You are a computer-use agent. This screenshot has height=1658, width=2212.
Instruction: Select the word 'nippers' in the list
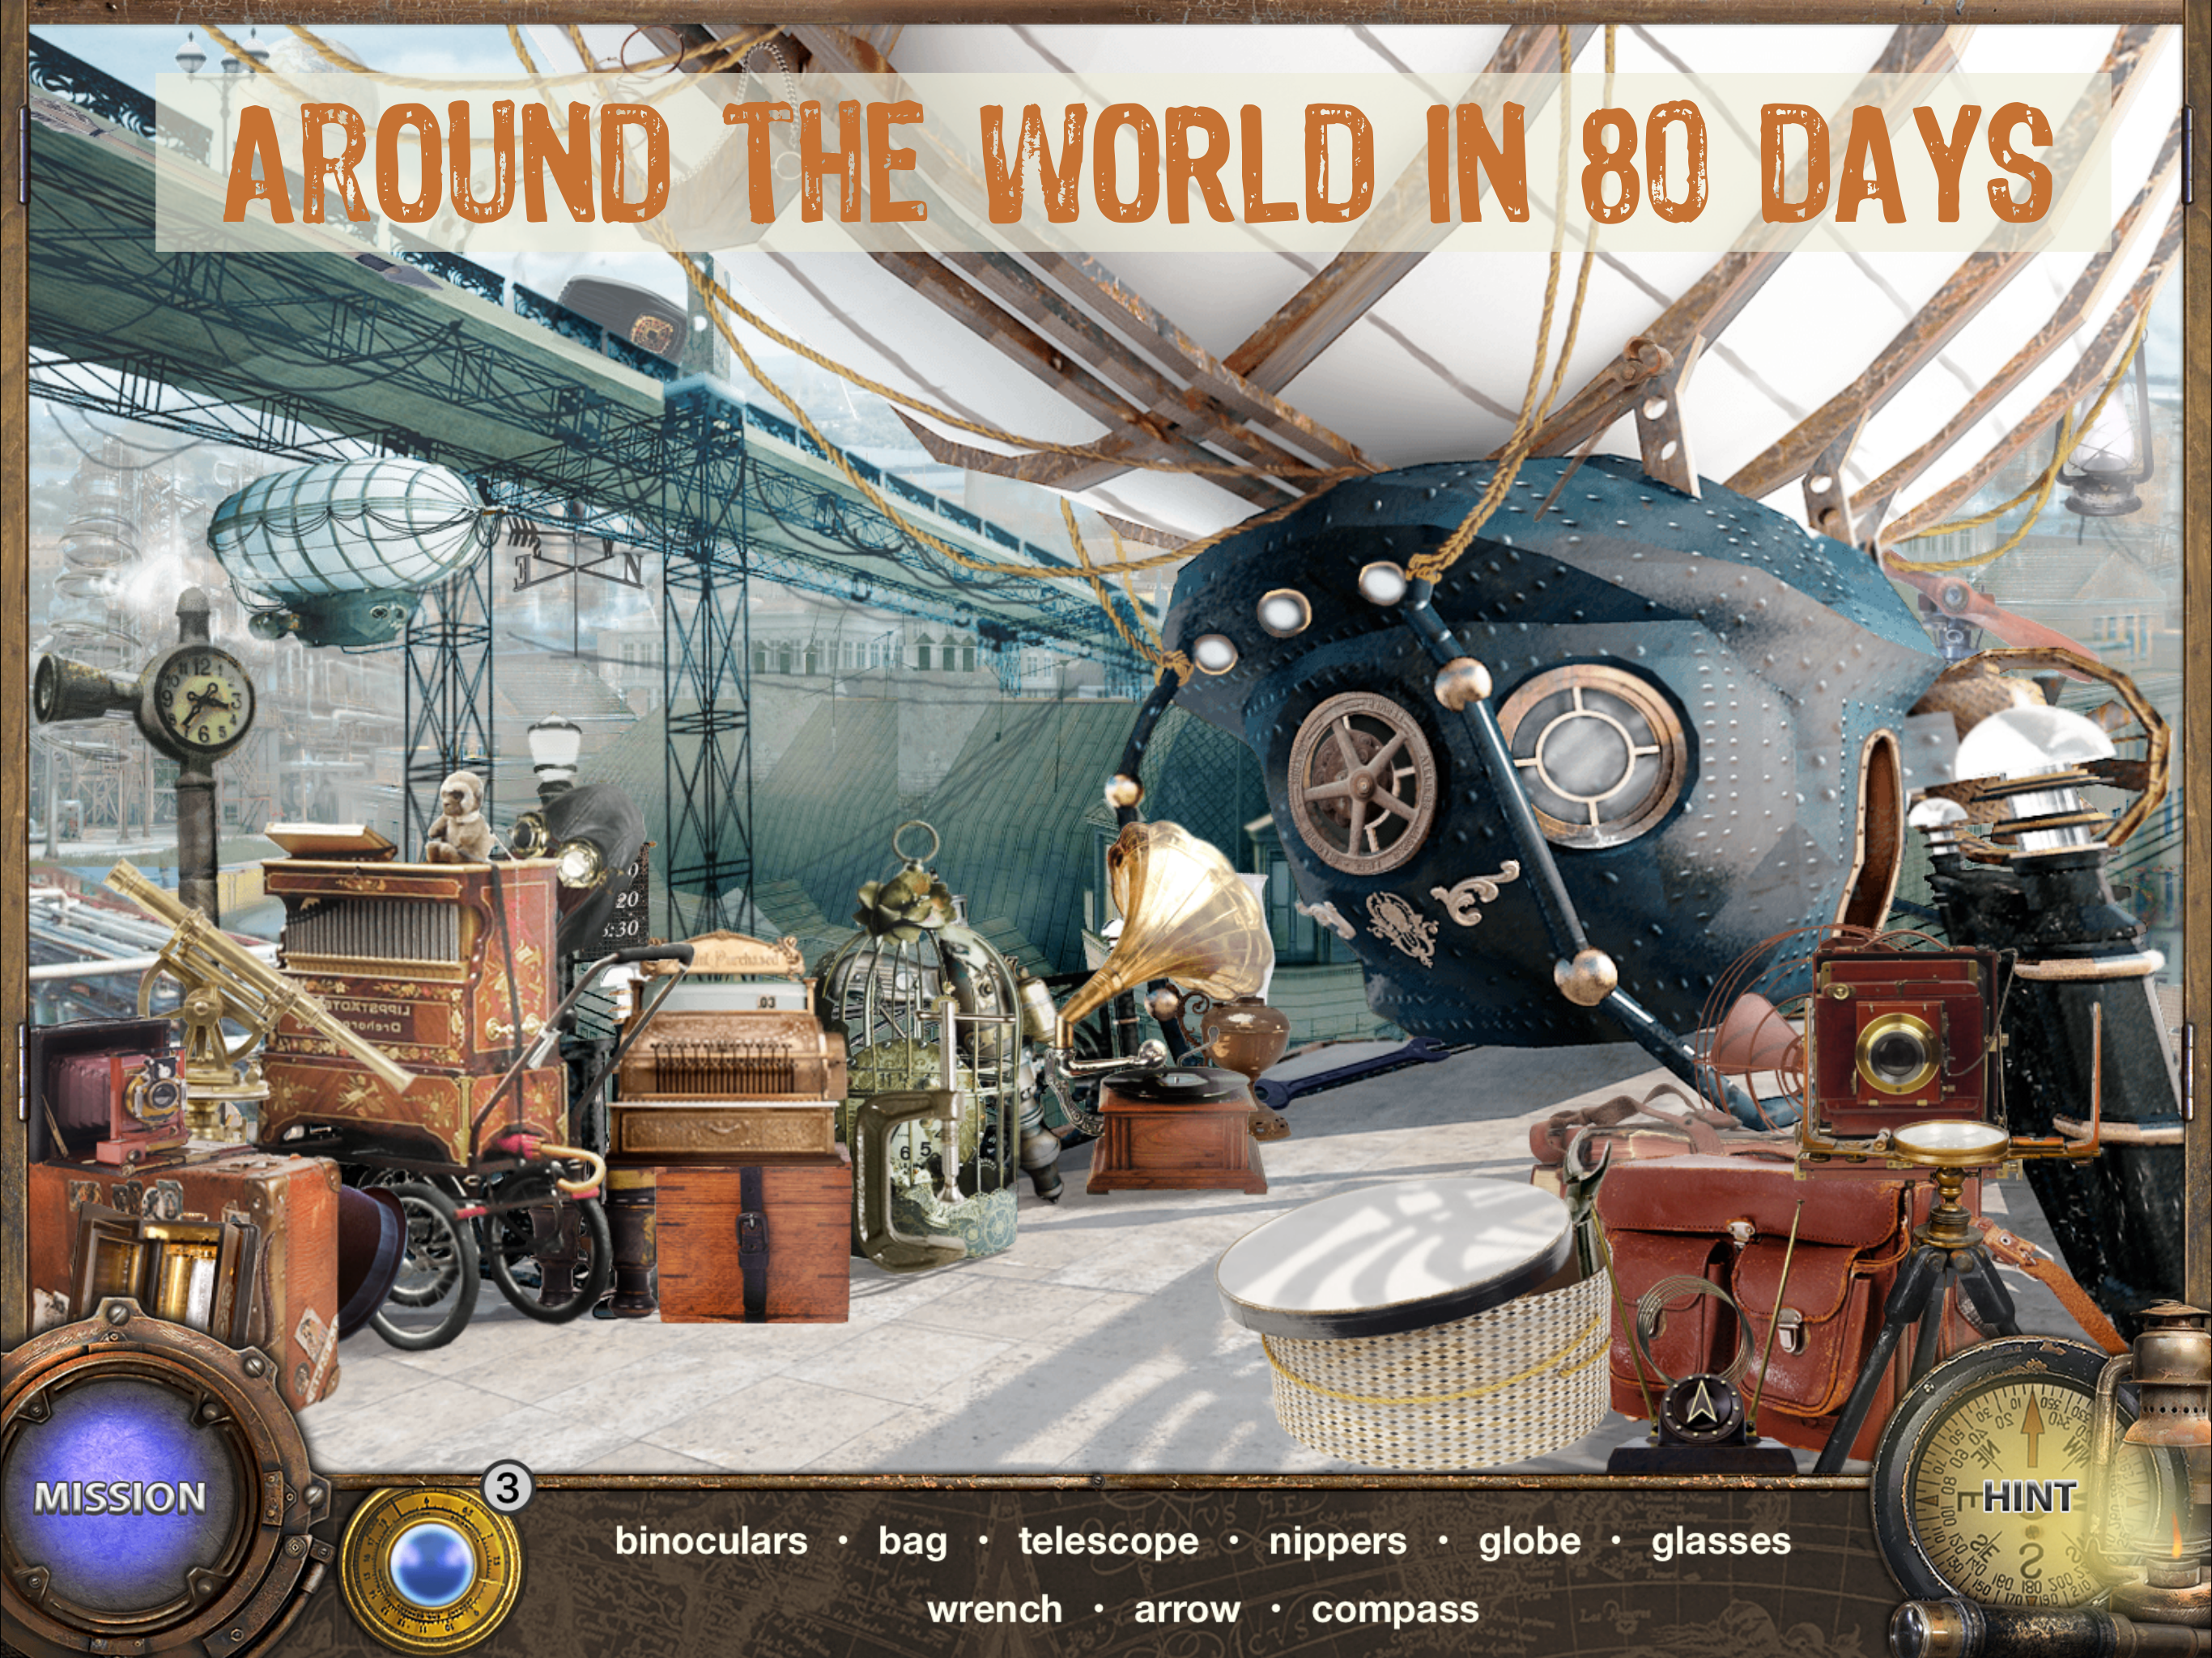click(1337, 1543)
